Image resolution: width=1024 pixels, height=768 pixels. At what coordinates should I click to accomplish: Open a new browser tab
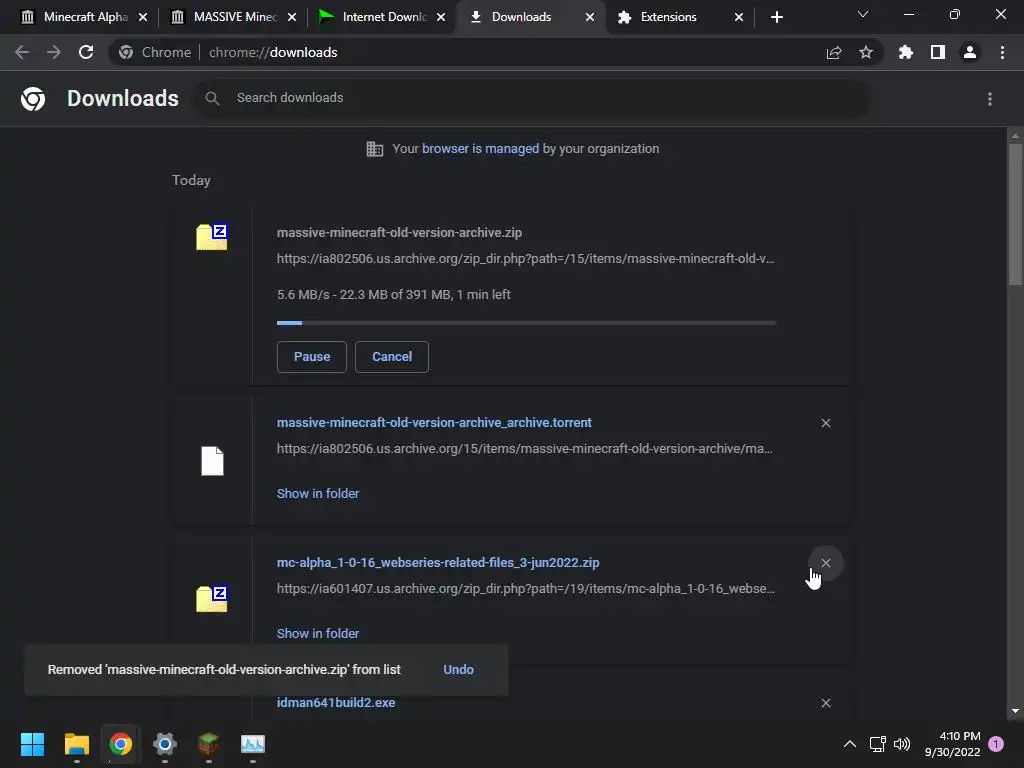[776, 17]
